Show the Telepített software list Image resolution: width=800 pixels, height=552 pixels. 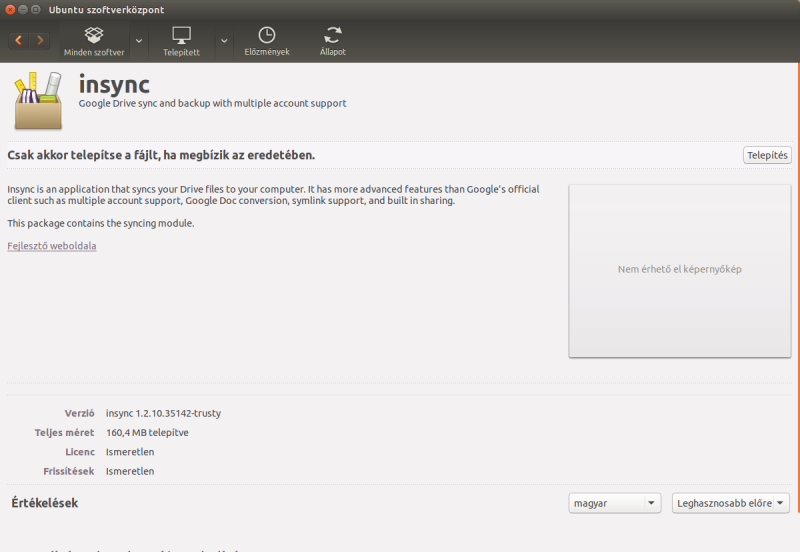point(181,41)
